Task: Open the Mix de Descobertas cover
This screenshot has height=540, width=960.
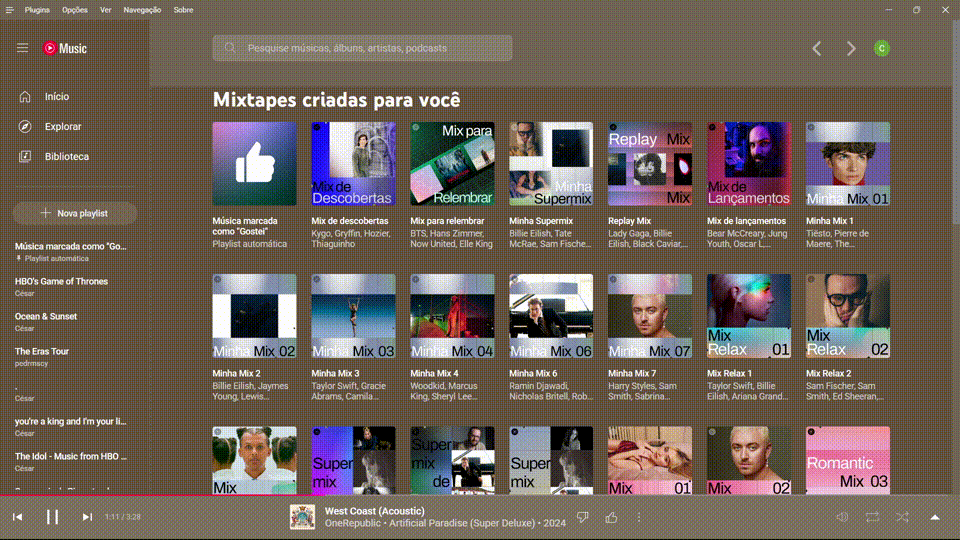Action: (x=353, y=163)
